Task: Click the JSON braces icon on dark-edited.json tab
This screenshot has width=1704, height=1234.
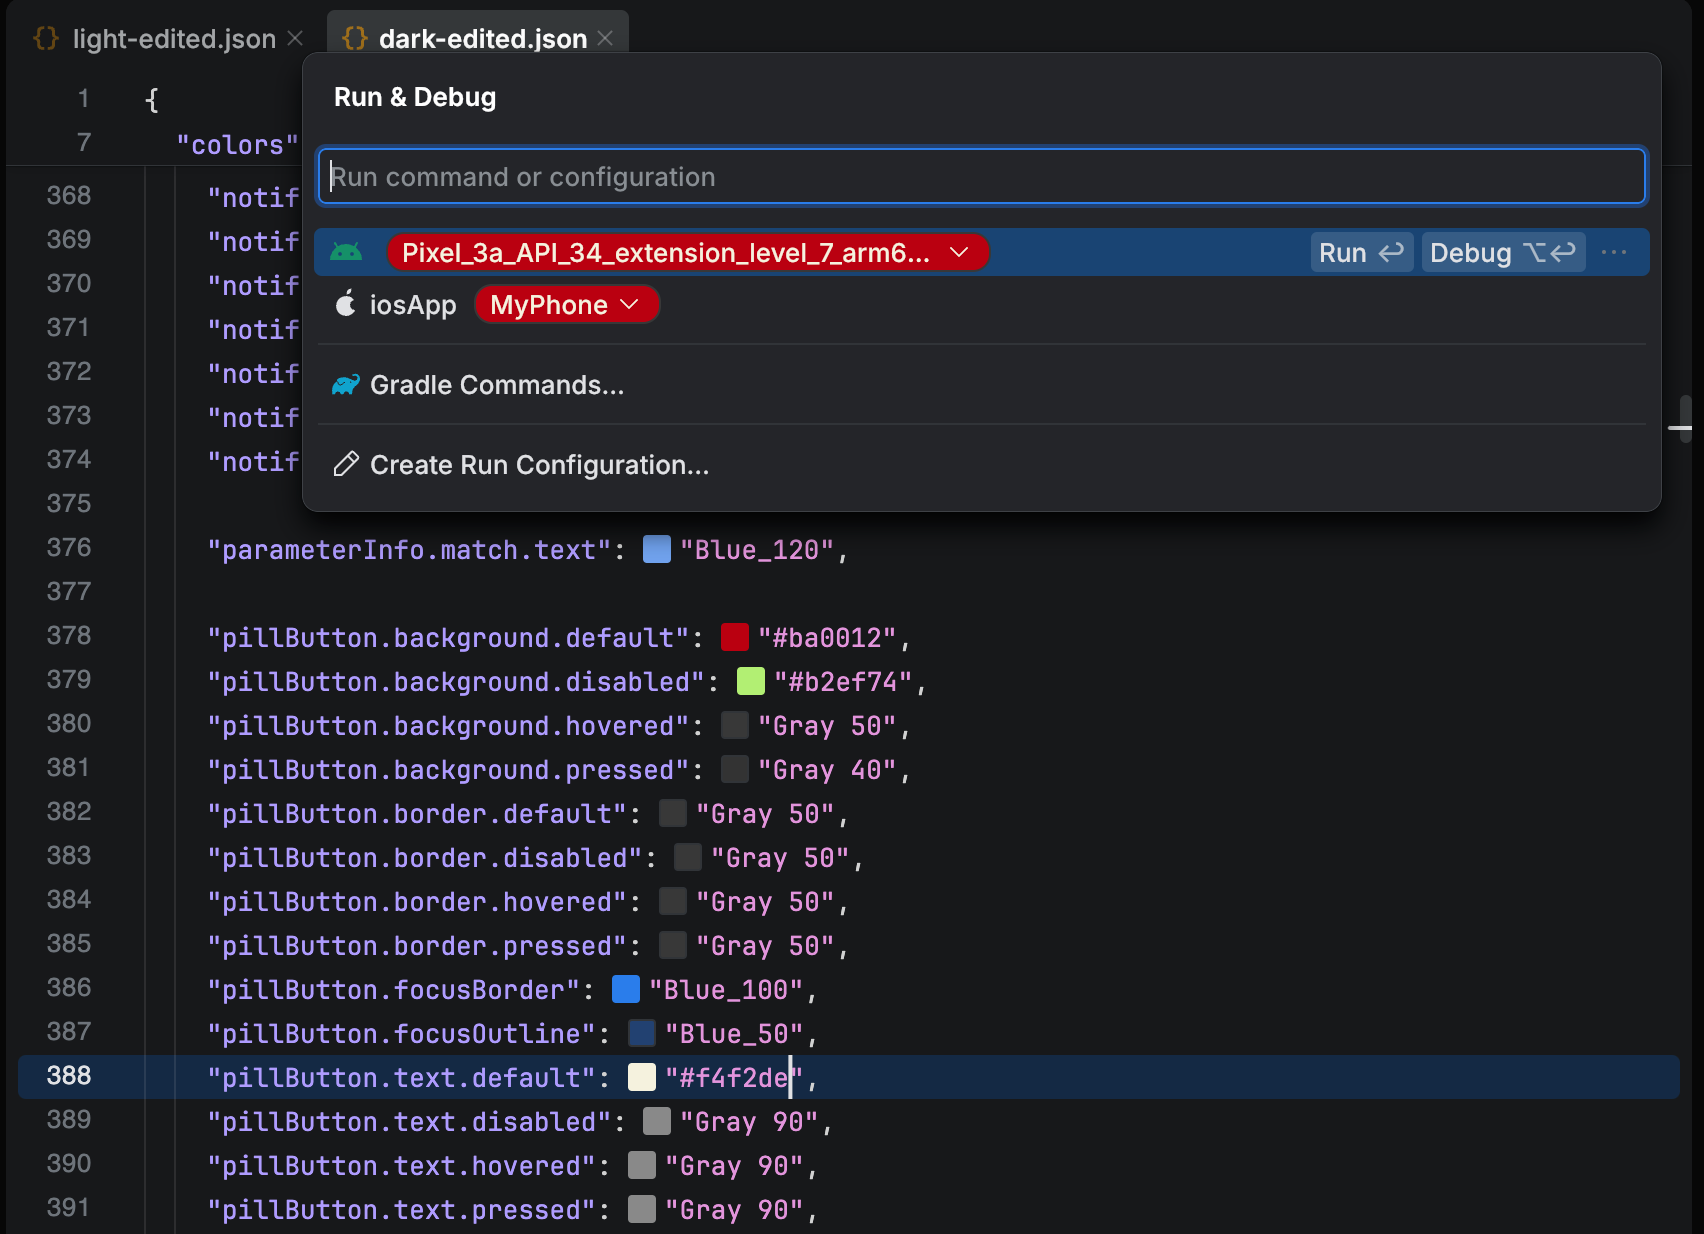Action: (355, 38)
